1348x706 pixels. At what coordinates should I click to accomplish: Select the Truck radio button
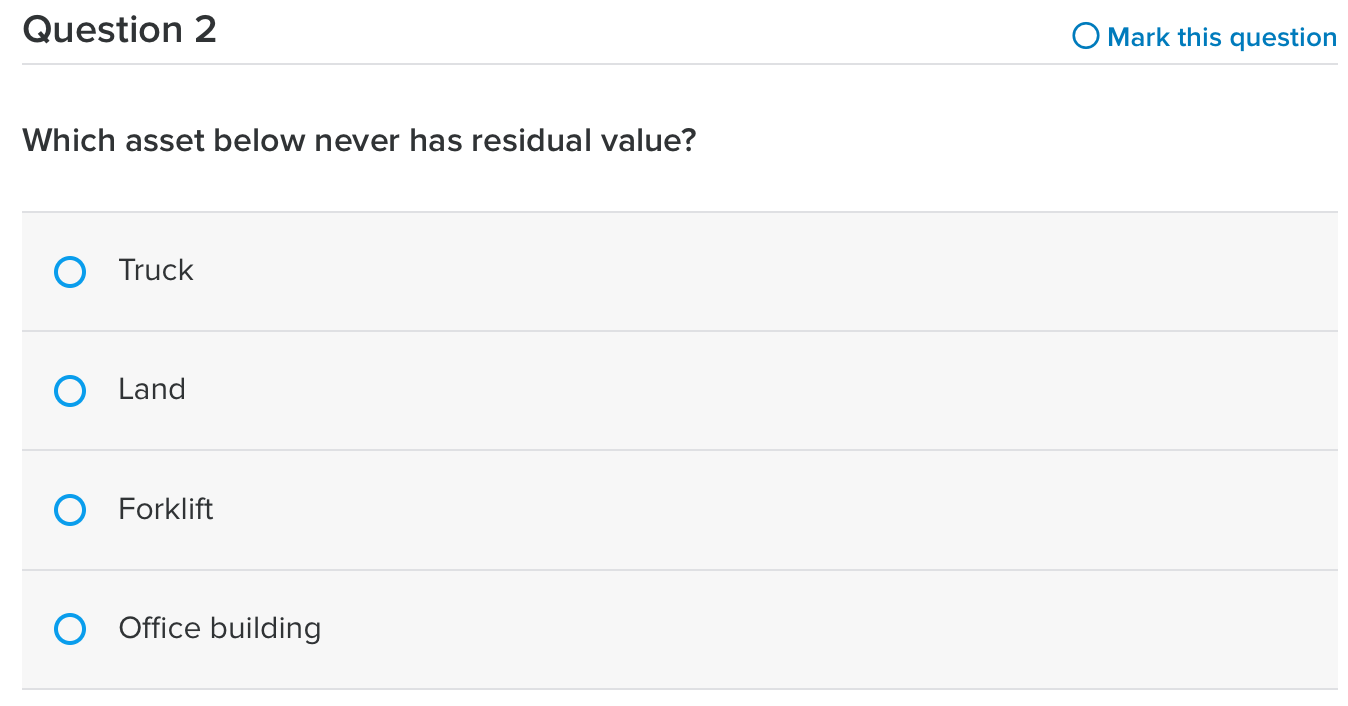pyautogui.click(x=69, y=271)
